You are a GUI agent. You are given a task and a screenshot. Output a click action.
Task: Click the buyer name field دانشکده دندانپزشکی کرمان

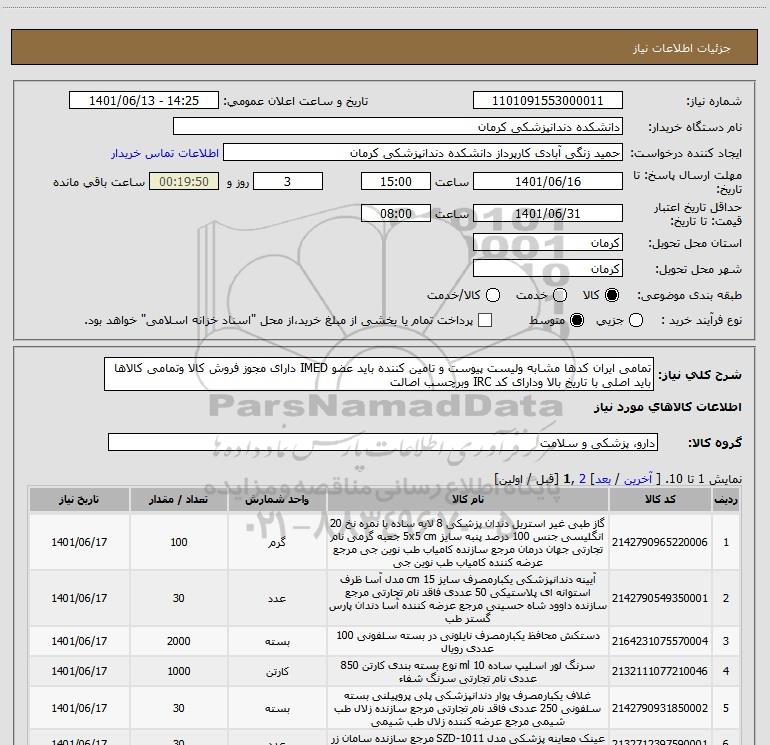pyautogui.click(x=398, y=127)
